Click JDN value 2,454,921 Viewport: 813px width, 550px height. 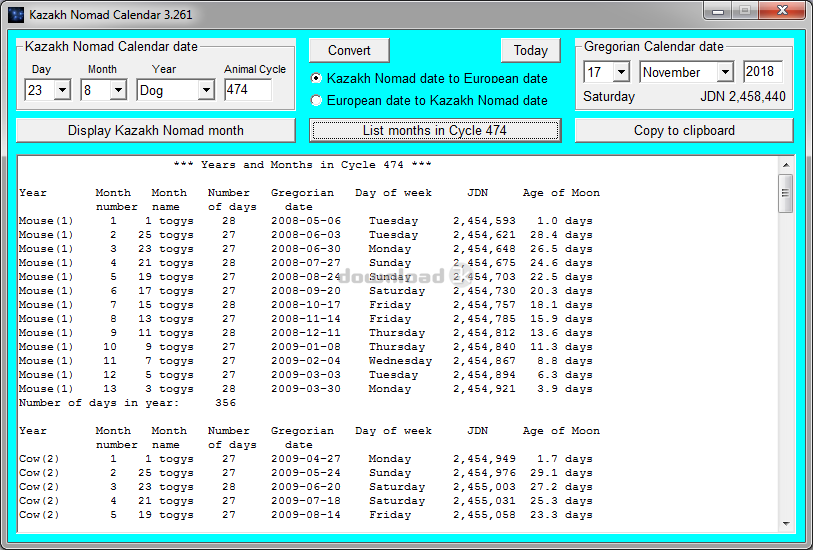point(484,389)
